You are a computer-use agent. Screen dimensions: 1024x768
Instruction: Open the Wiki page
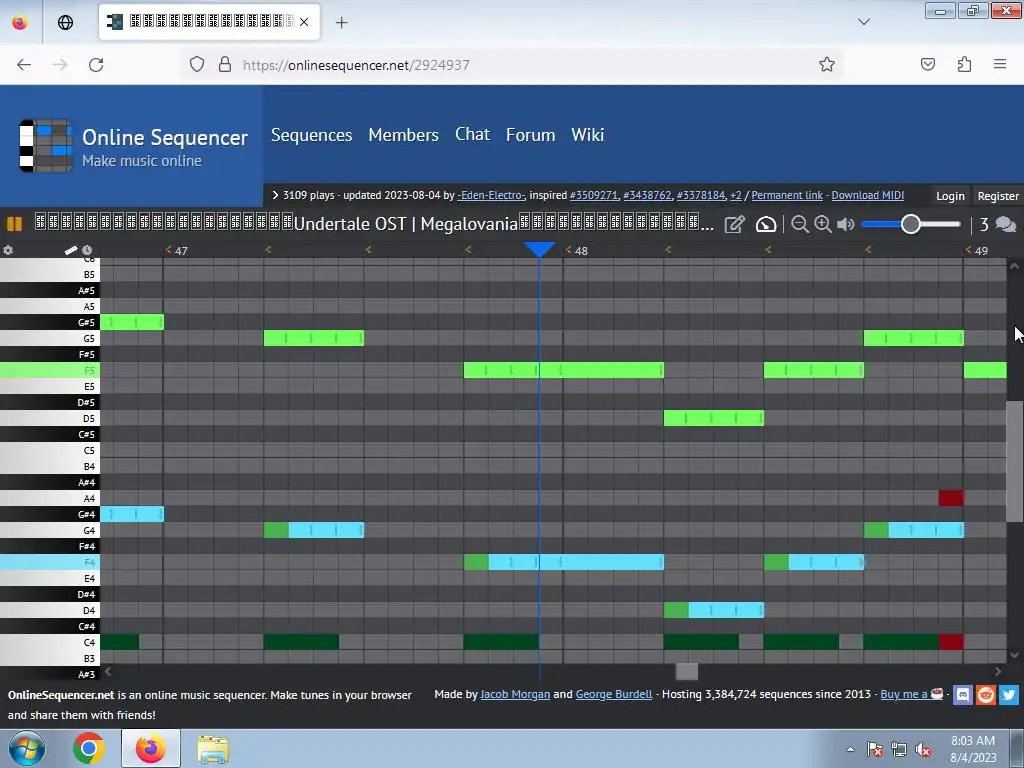588,135
